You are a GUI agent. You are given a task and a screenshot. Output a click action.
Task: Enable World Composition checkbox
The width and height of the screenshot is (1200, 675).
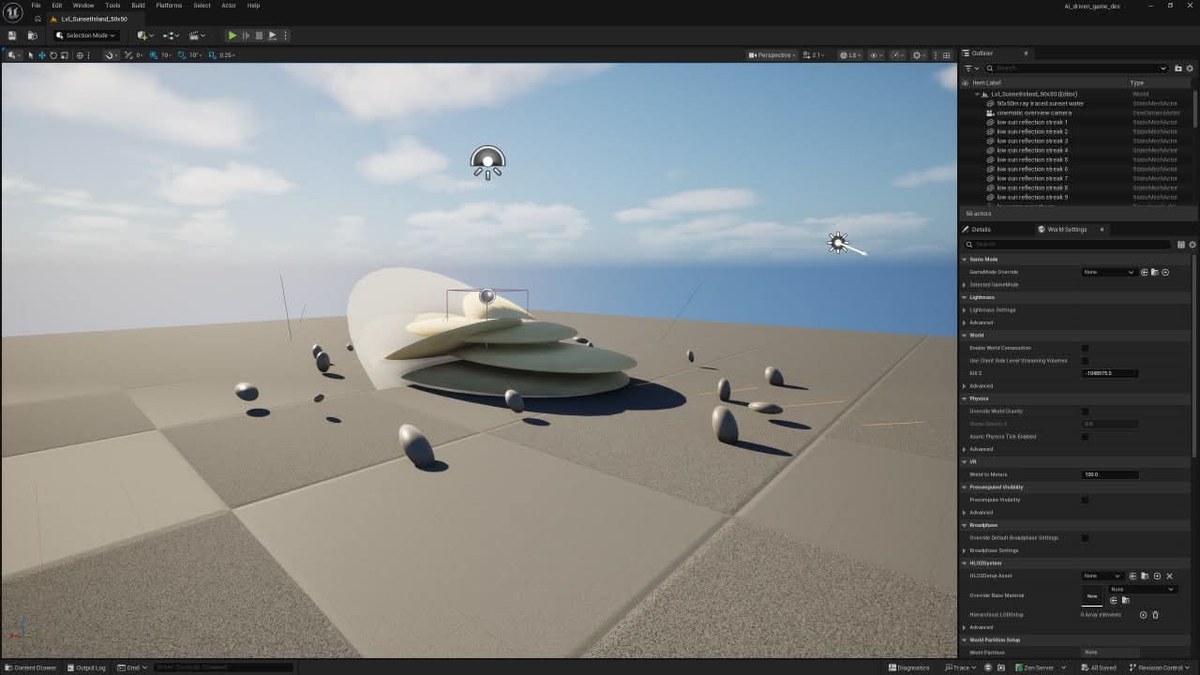pos(1085,348)
